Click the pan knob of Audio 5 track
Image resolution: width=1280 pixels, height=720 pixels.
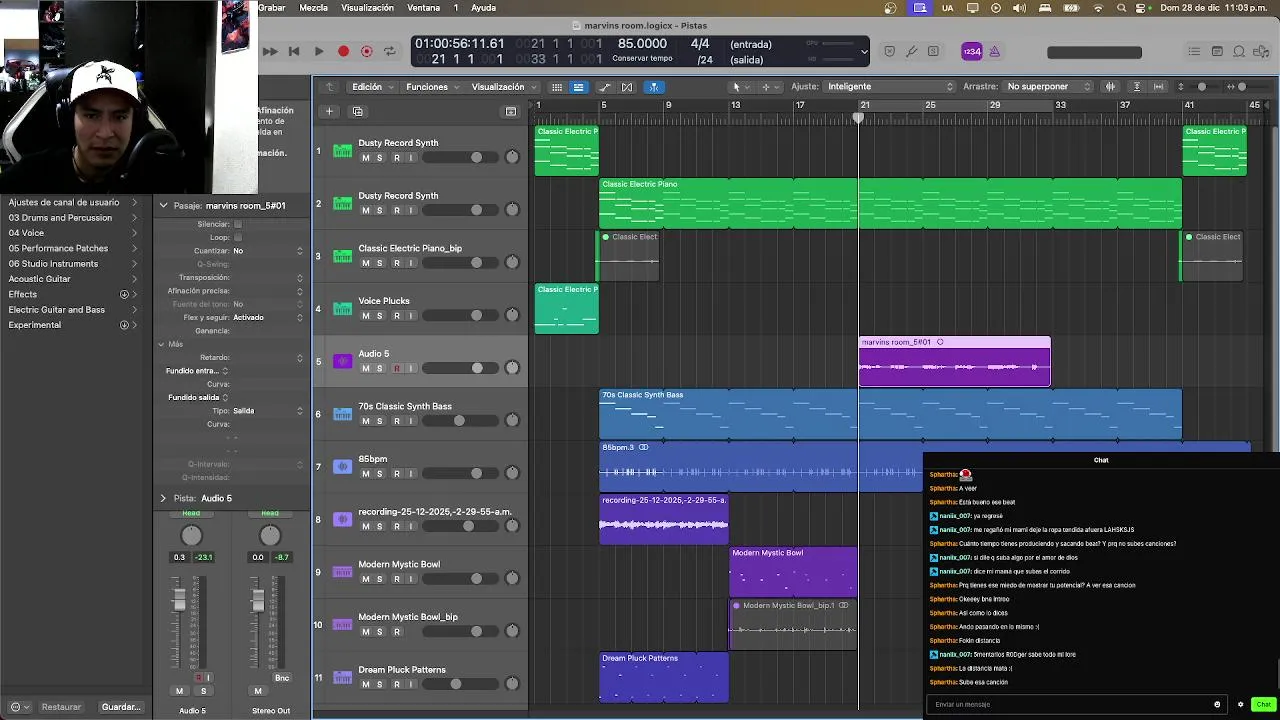512,368
